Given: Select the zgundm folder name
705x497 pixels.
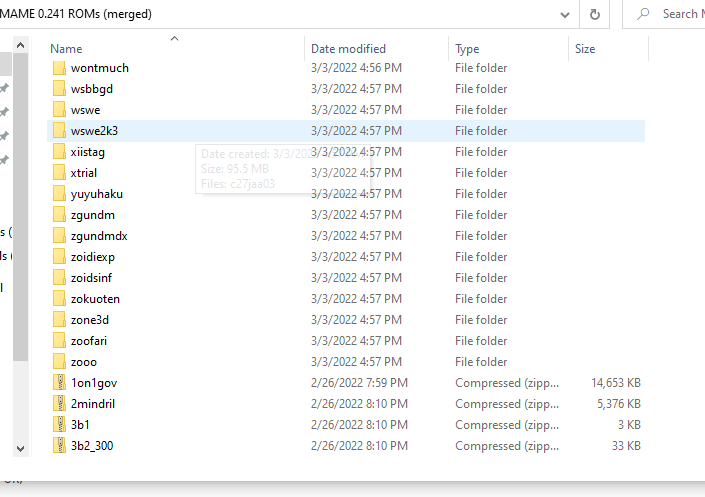Looking at the screenshot, I should [93, 215].
